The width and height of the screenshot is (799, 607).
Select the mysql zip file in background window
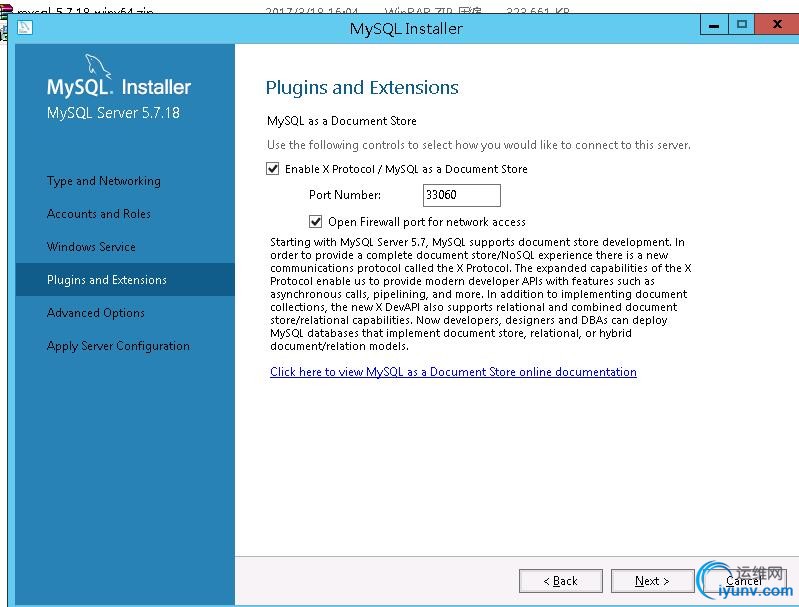tap(86, 11)
